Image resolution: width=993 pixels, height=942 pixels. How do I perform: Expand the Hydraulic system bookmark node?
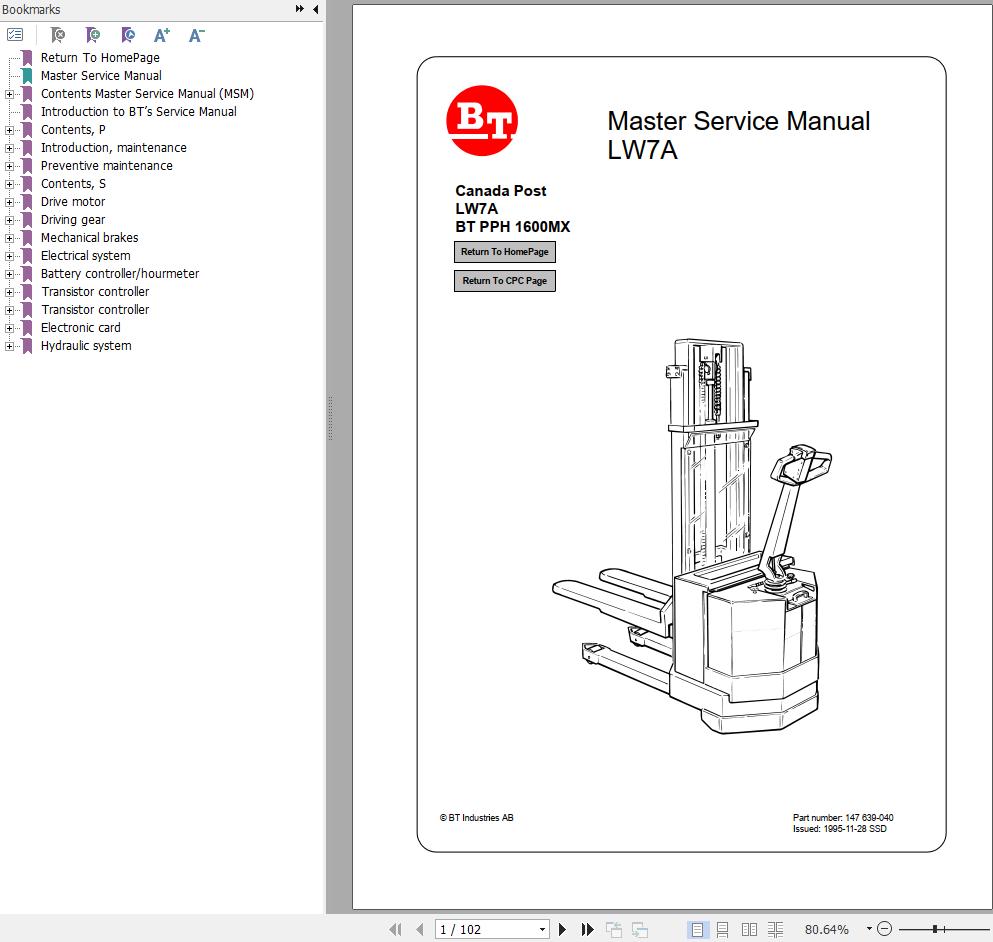coord(10,346)
